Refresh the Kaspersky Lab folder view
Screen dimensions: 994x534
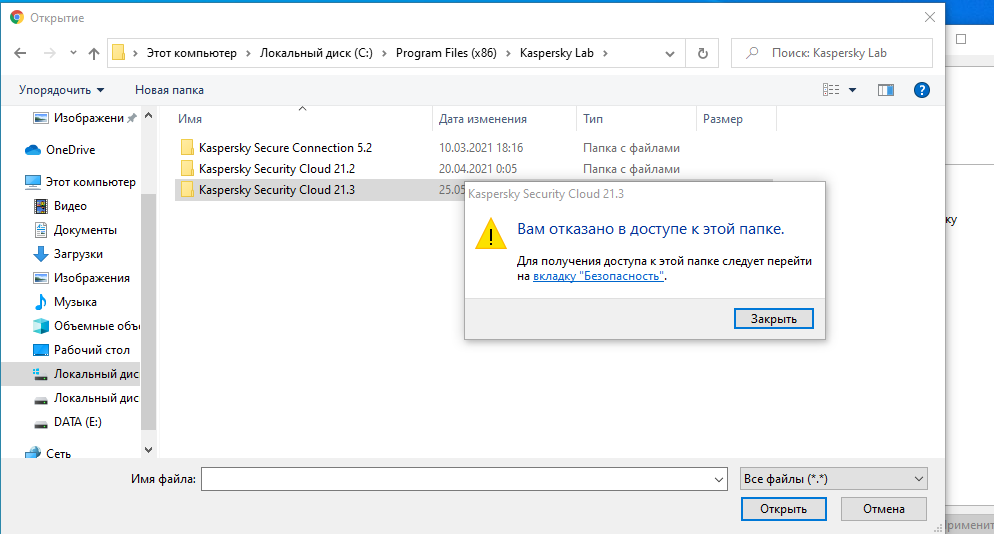[703, 53]
